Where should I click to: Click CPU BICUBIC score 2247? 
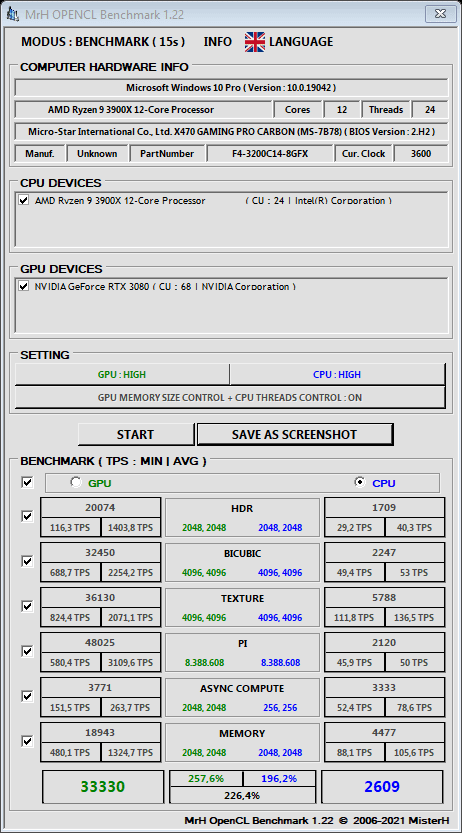[x=384, y=552]
